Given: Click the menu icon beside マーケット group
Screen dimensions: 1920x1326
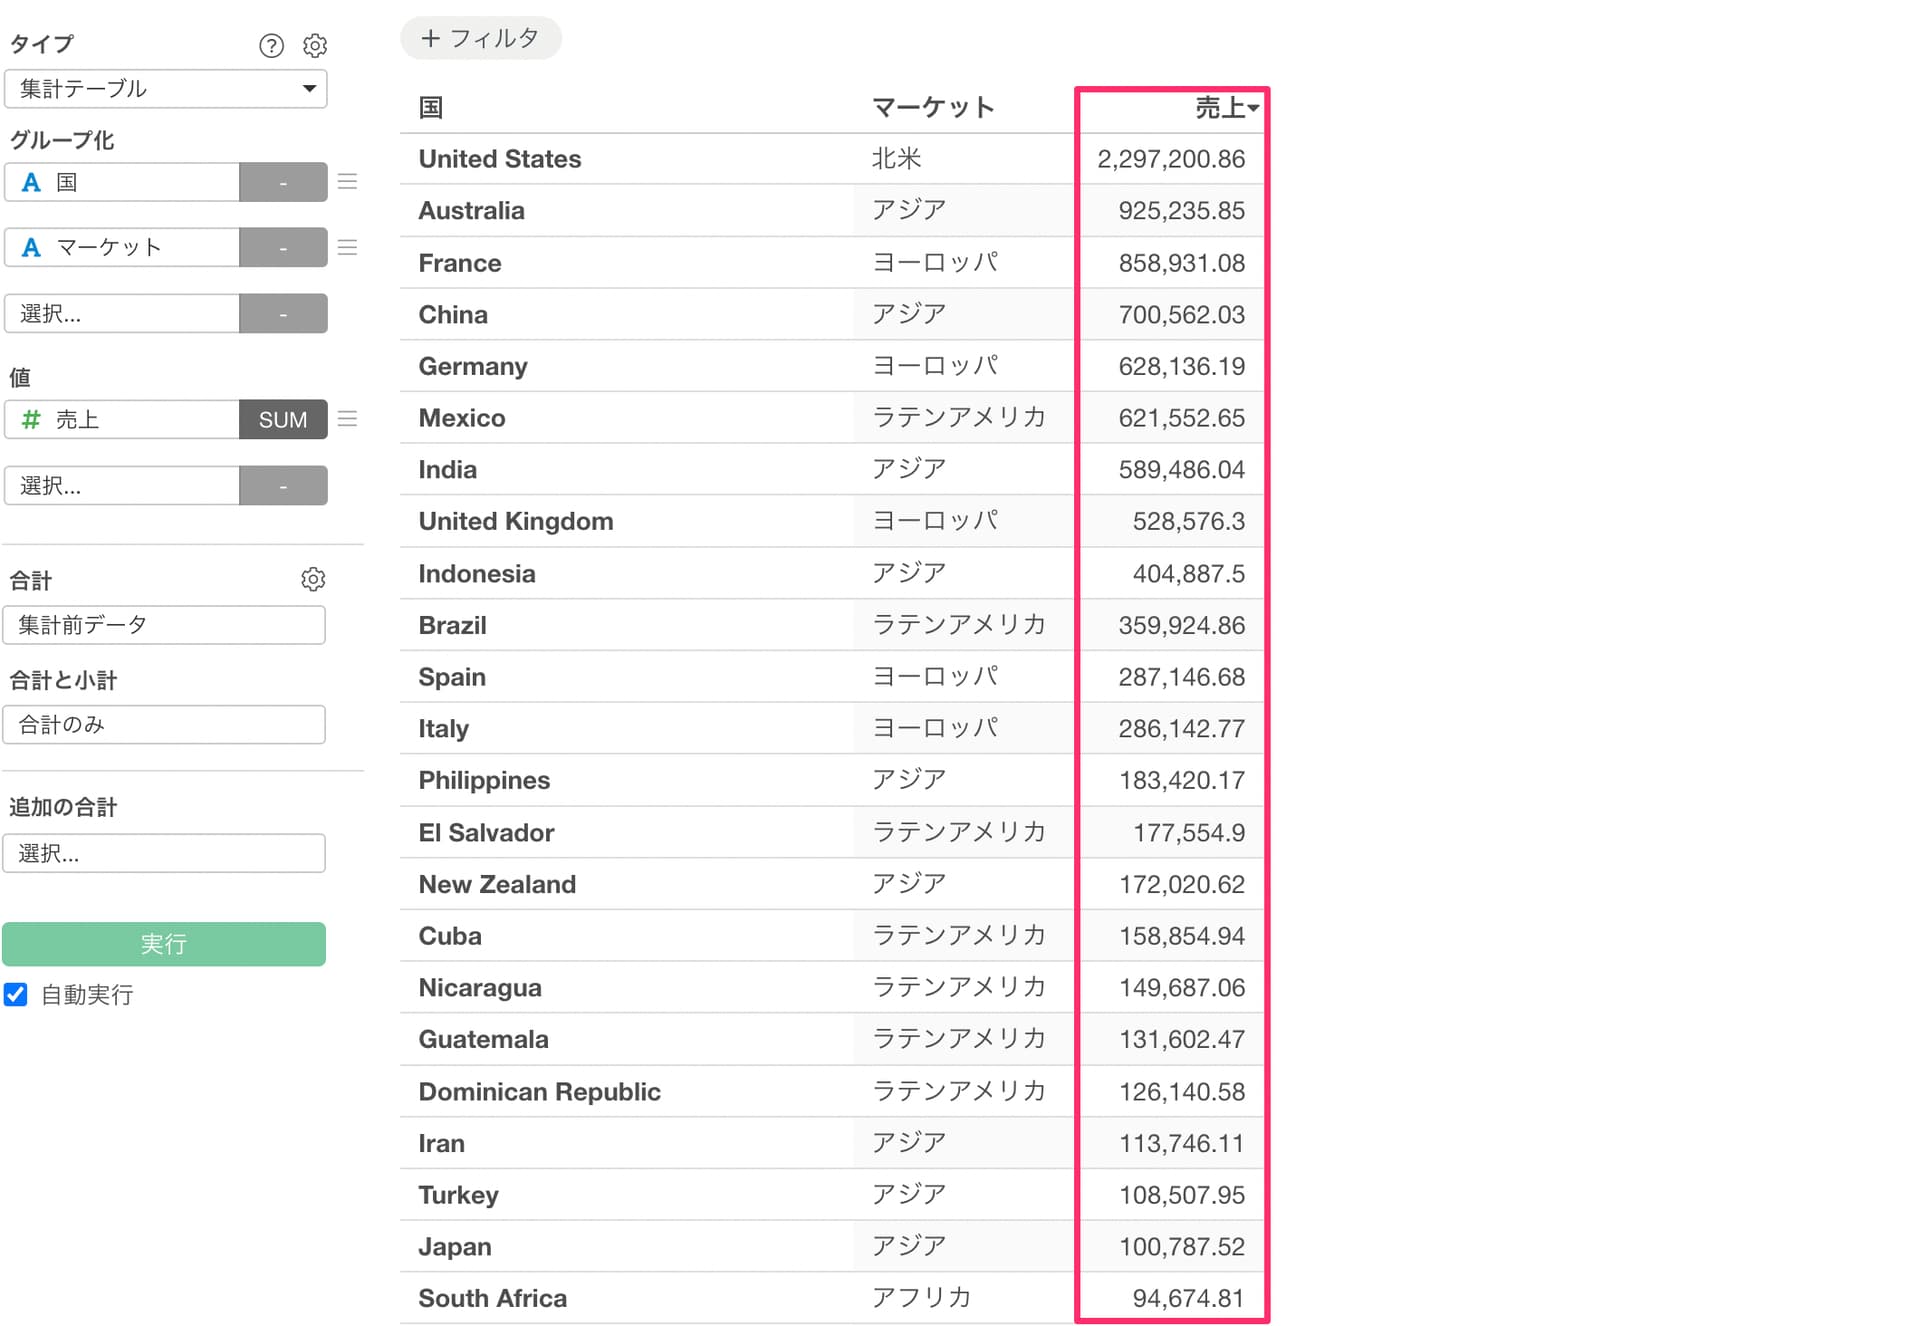Looking at the screenshot, I should [347, 247].
